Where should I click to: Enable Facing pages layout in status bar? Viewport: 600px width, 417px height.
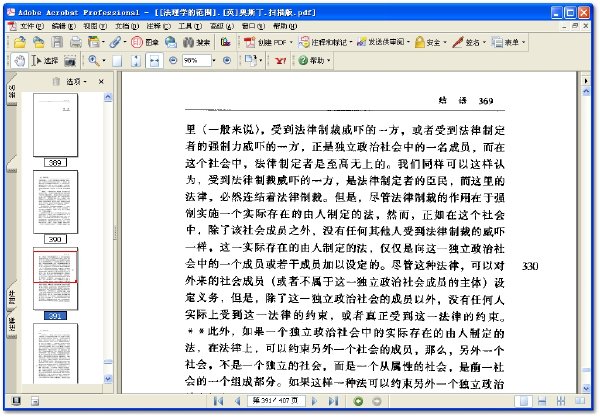[x=580, y=401]
